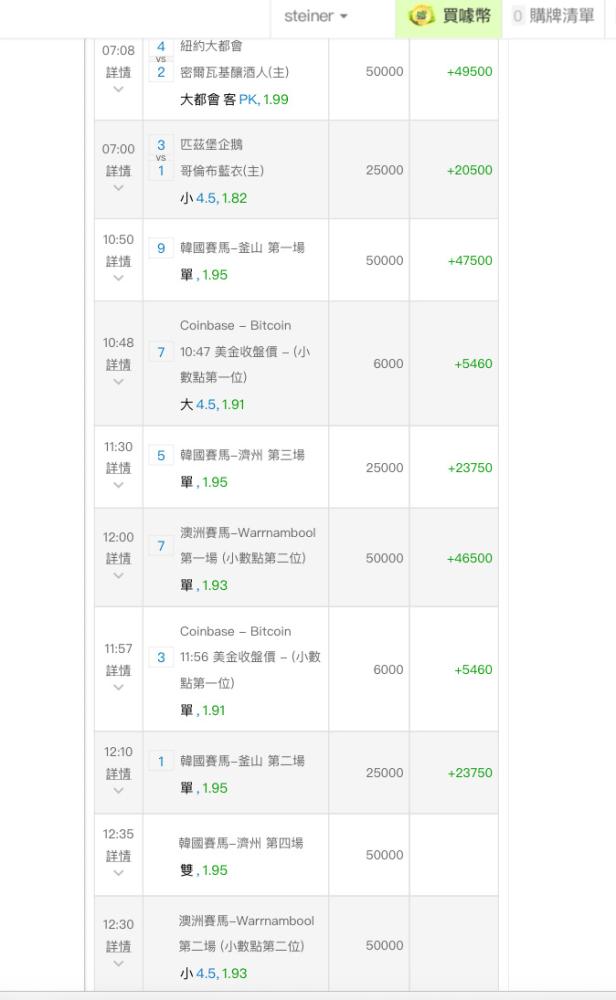
Task: Click the coin icon beside 買噓幣
Action: pos(421,16)
